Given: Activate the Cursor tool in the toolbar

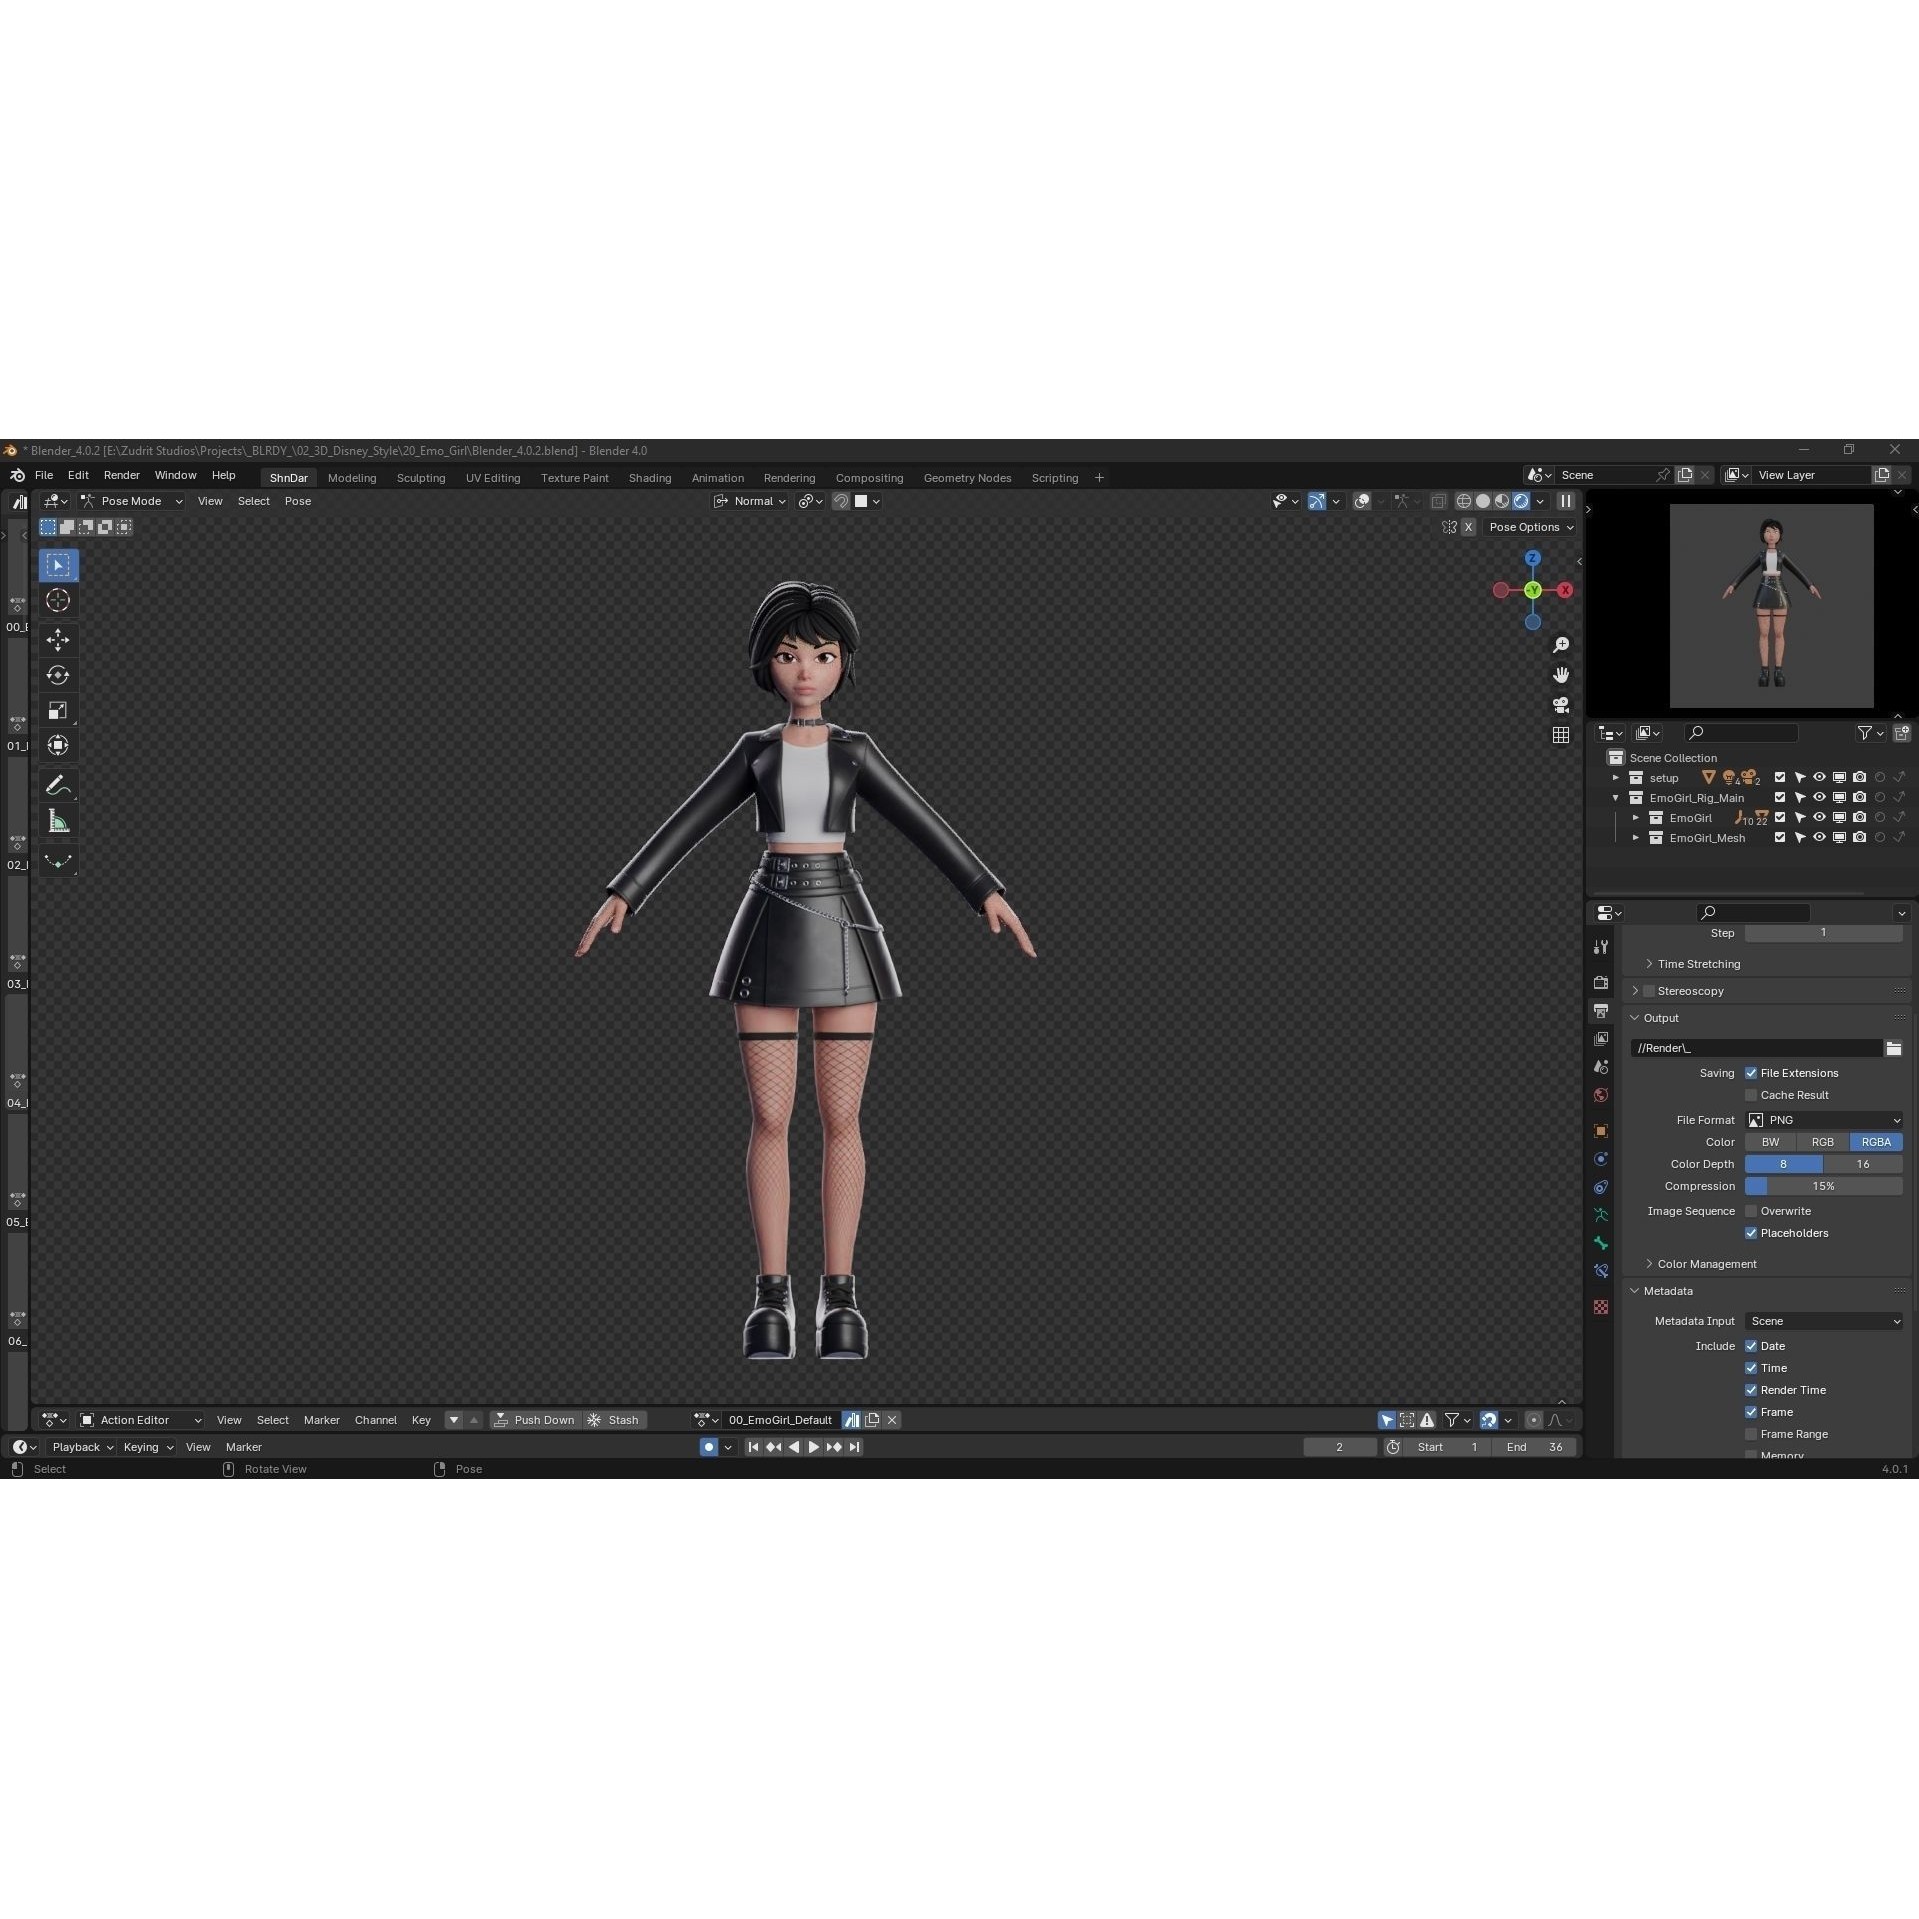Looking at the screenshot, I should click(x=58, y=600).
